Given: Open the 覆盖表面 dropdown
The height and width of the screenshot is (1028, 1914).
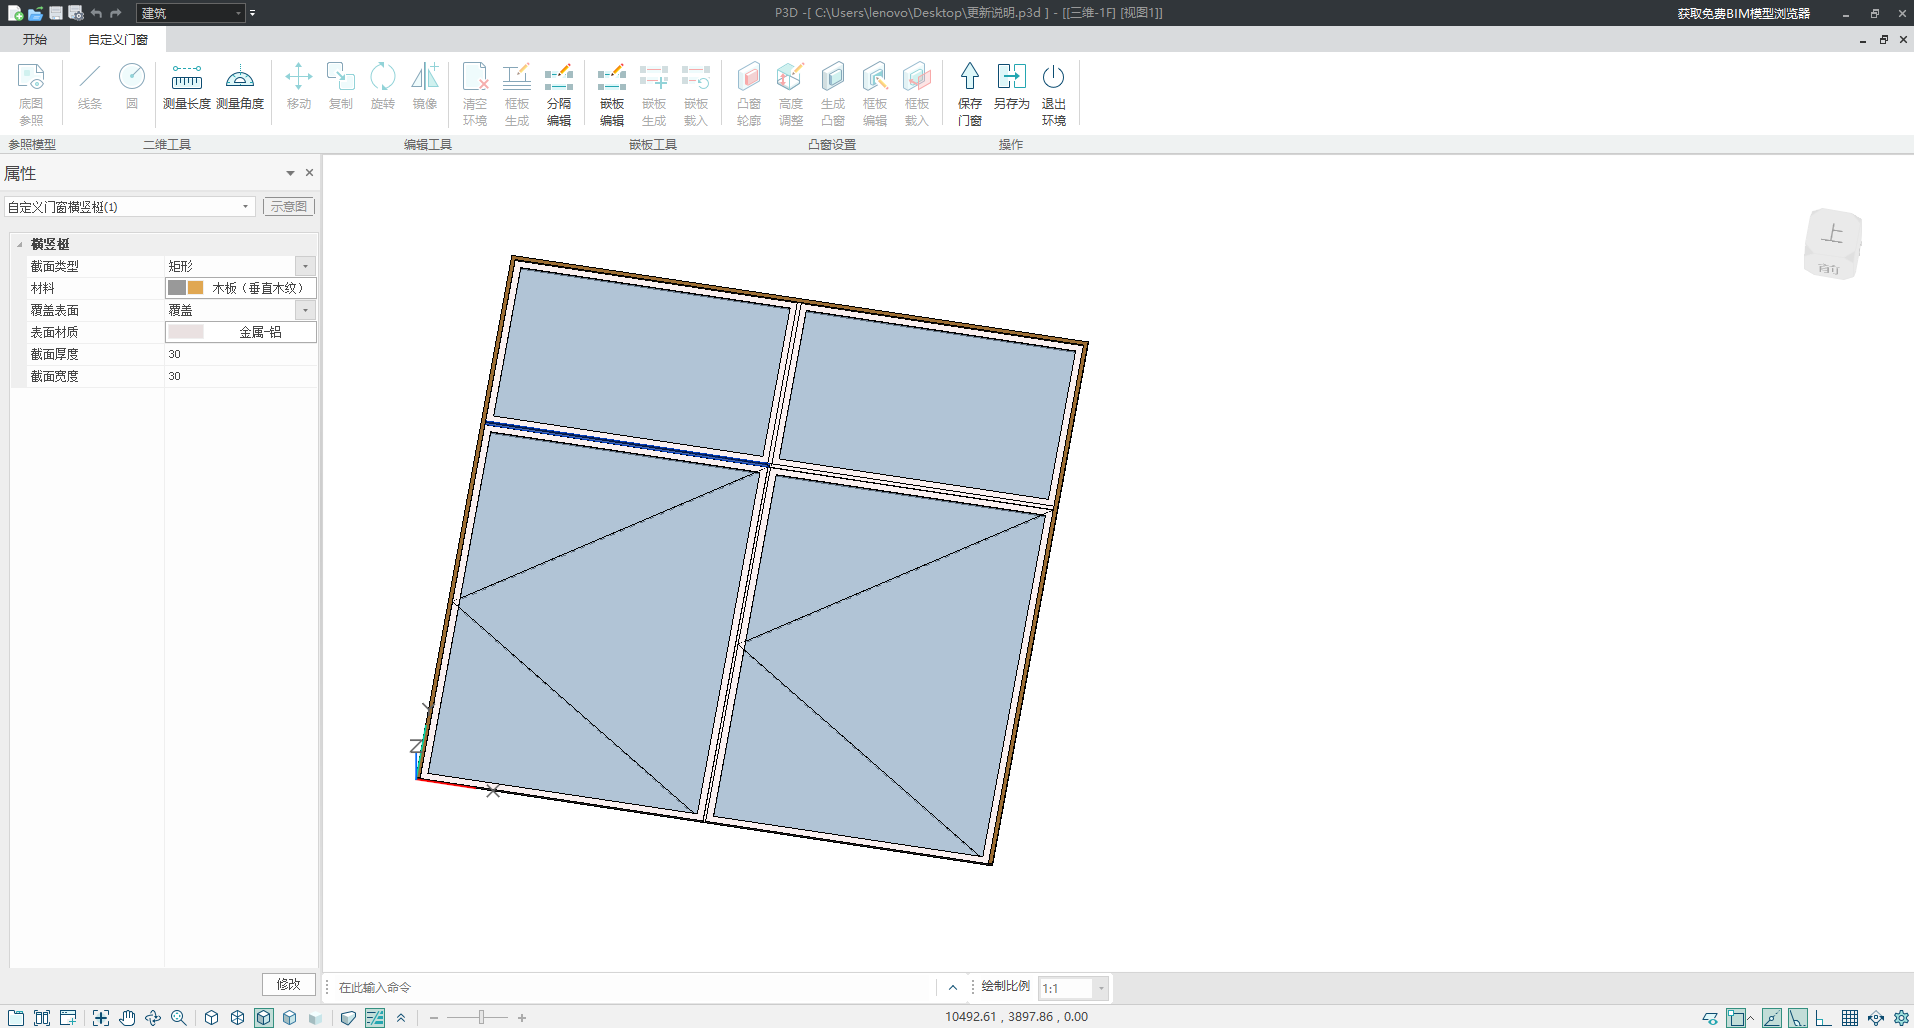Looking at the screenshot, I should [305, 310].
